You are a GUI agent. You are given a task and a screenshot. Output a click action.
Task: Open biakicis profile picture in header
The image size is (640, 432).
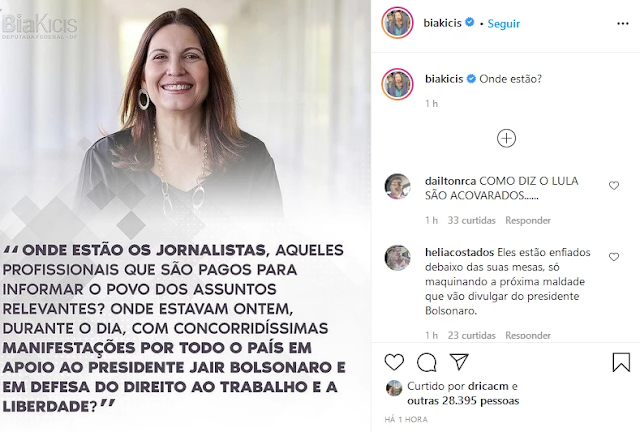397,22
